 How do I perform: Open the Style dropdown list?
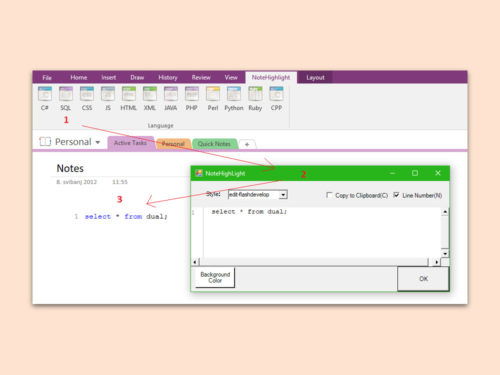pyautogui.click(x=283, y=195)
